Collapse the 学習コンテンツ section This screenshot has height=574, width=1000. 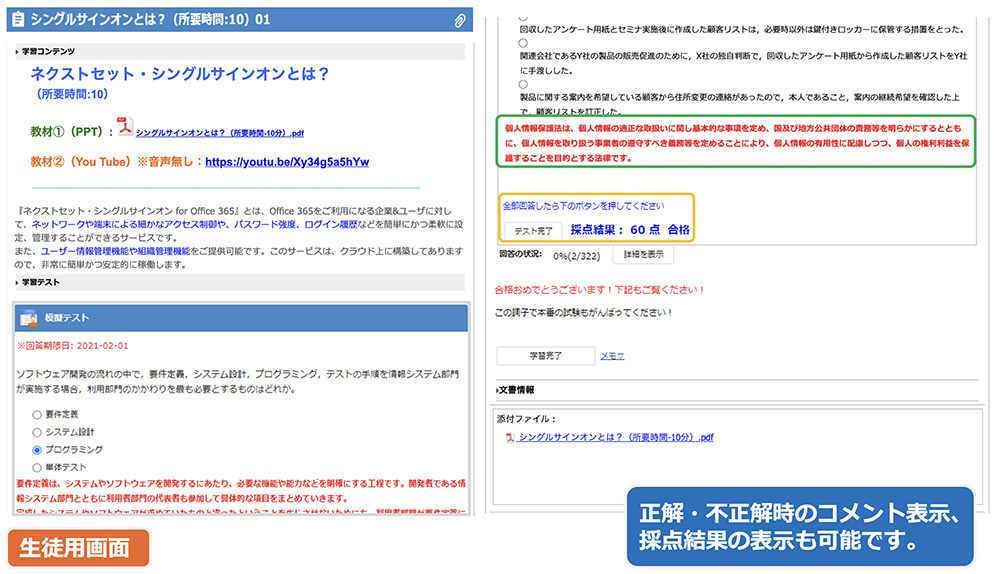pyautogui.click(x=17, y=52)
